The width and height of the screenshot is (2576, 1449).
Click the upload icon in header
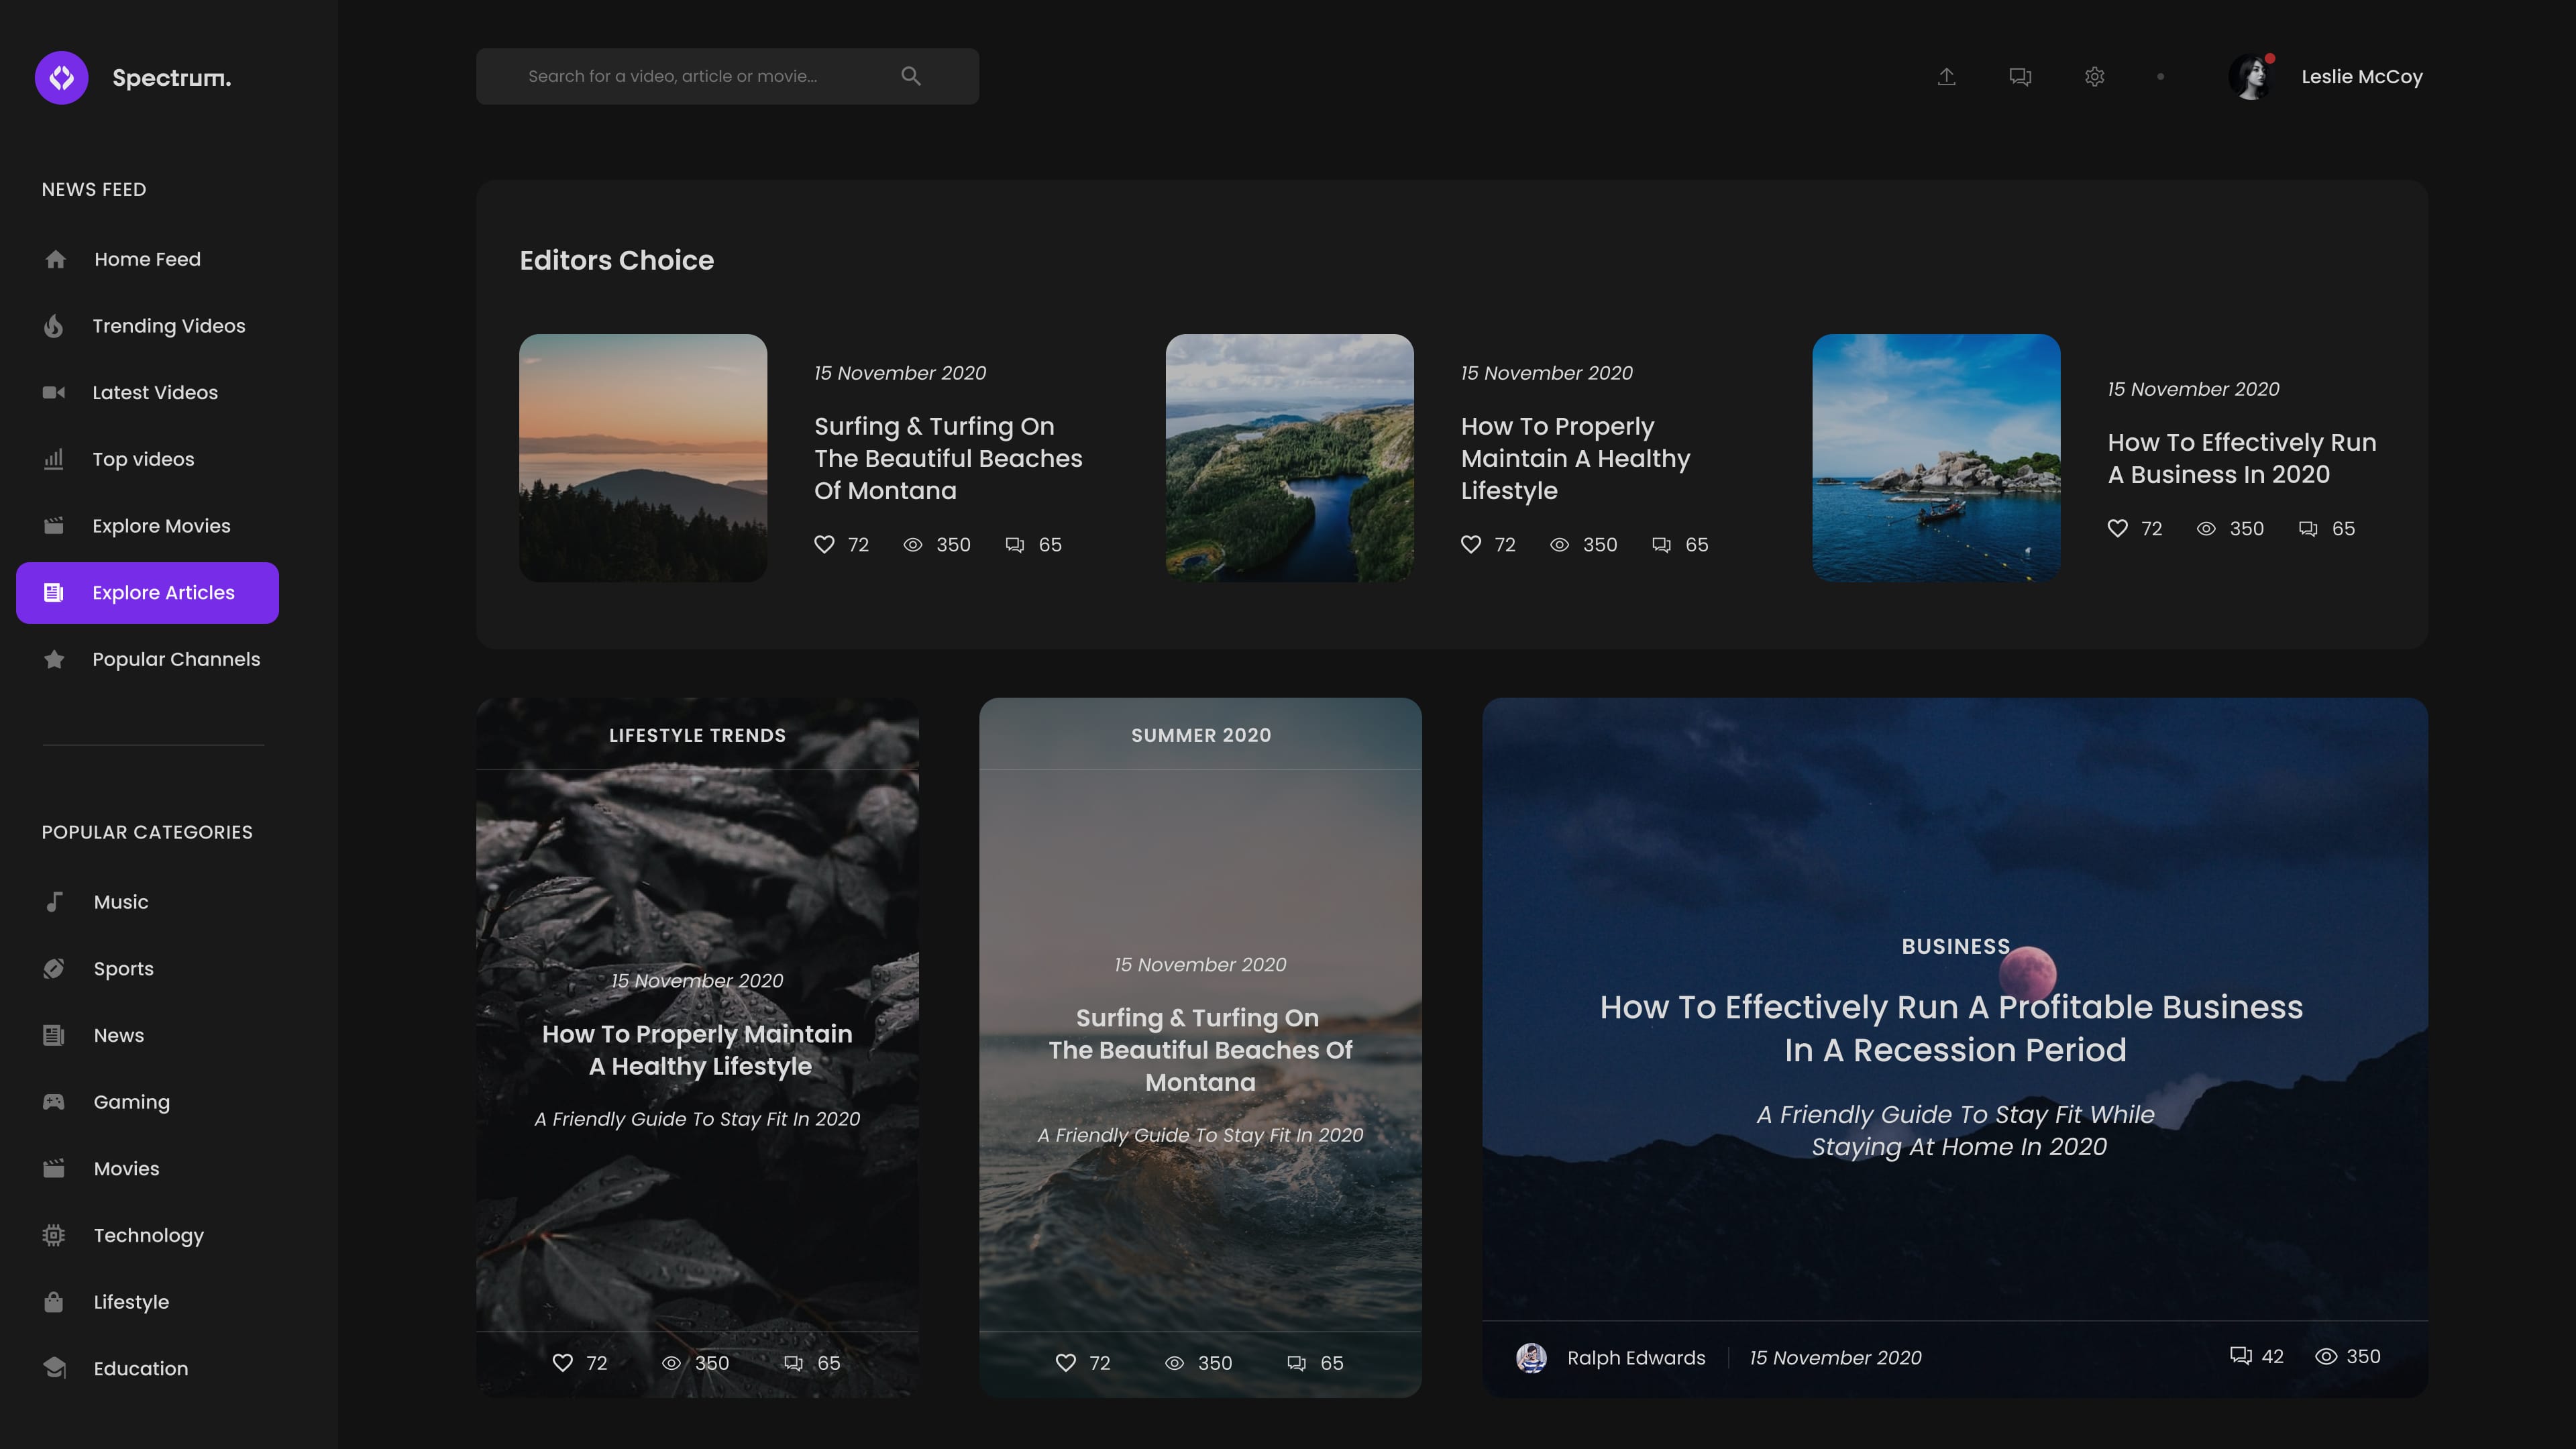coord(1946,76)
